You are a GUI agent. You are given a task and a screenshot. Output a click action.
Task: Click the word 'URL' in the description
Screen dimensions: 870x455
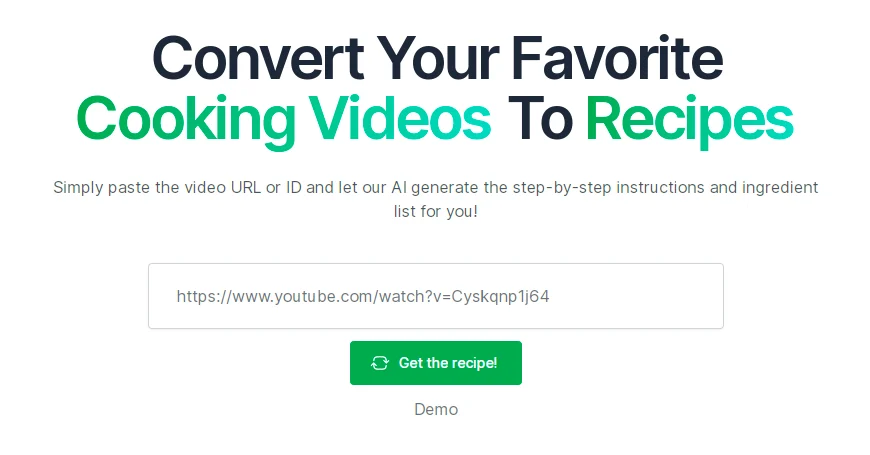[246, 188]
